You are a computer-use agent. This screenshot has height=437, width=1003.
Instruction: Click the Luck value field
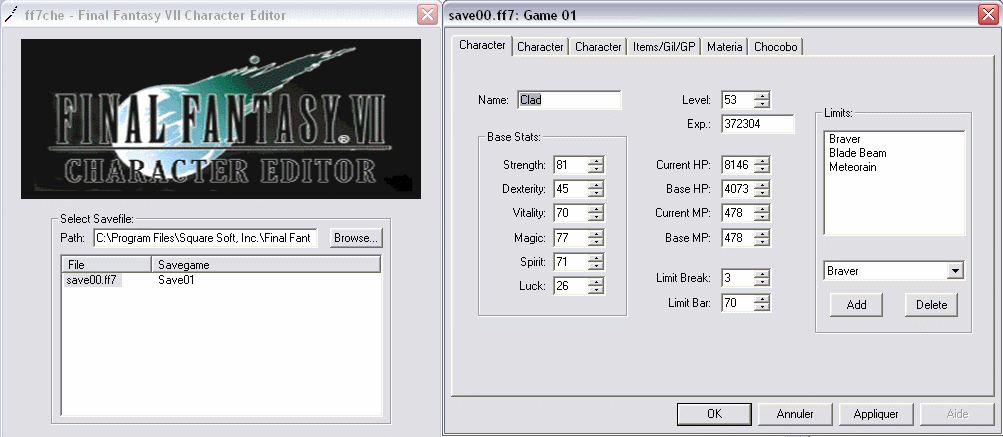571,285
